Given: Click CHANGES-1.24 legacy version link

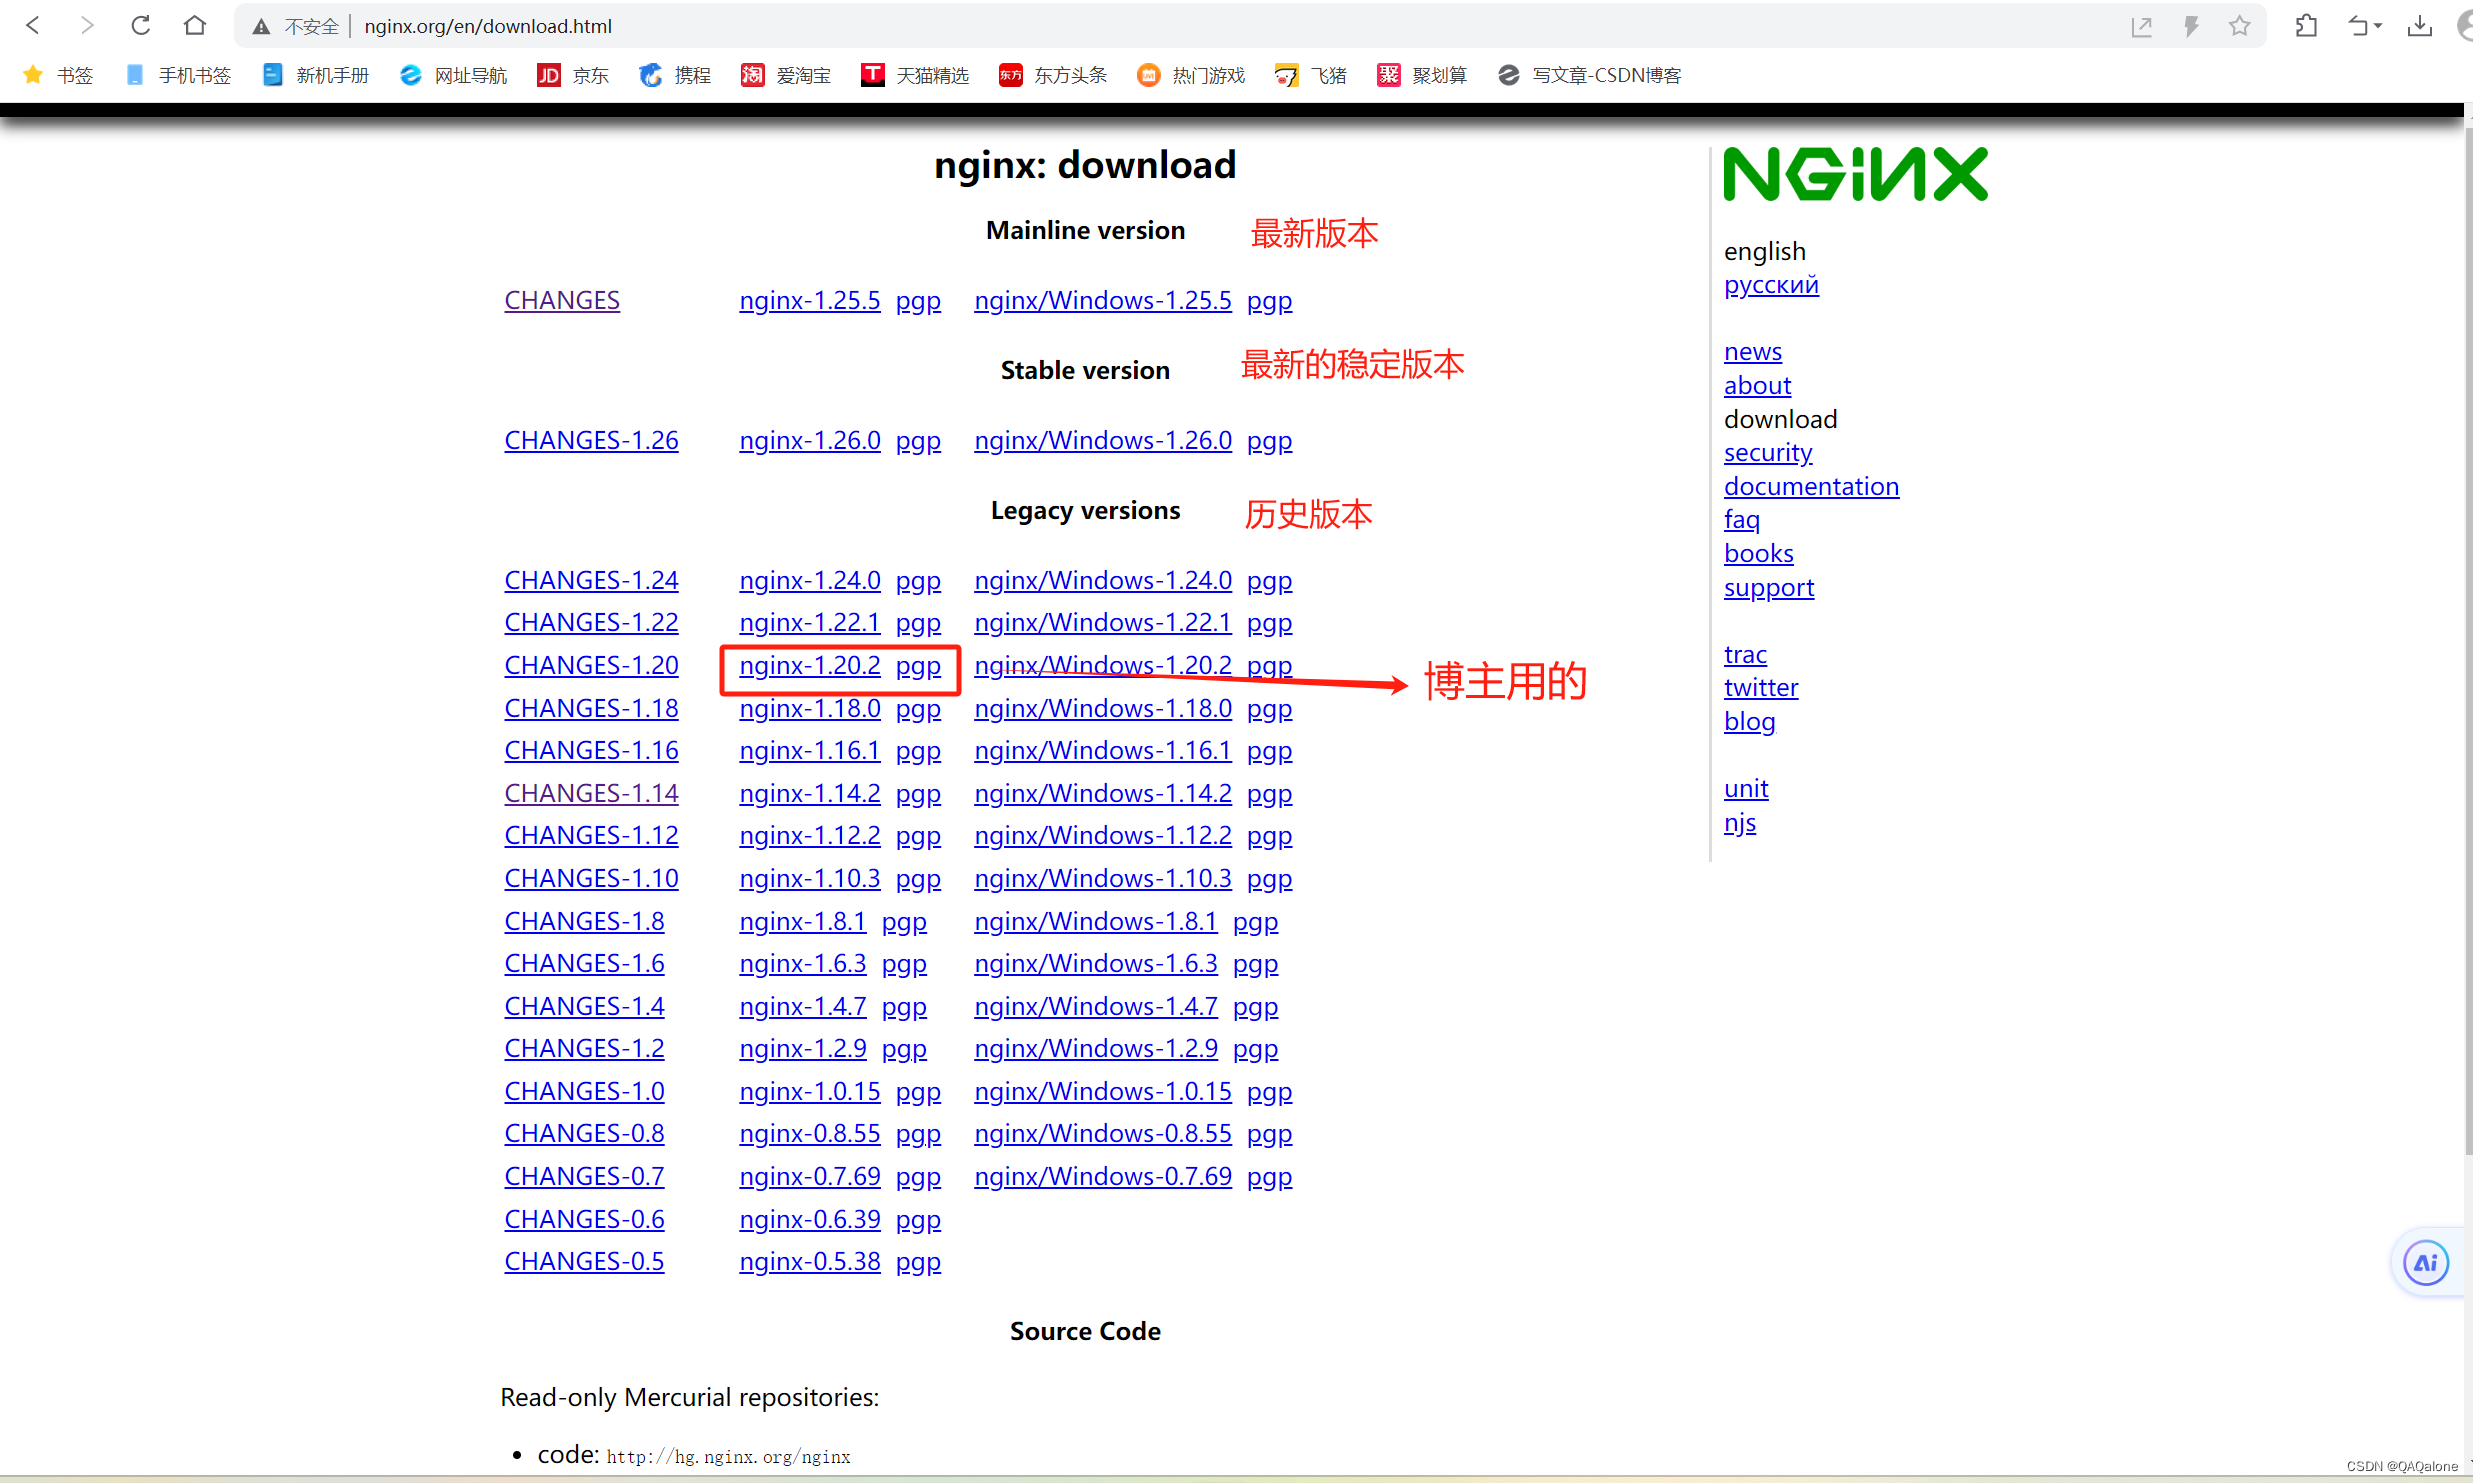Looking at the screenshot, I should tap(591, 581).
